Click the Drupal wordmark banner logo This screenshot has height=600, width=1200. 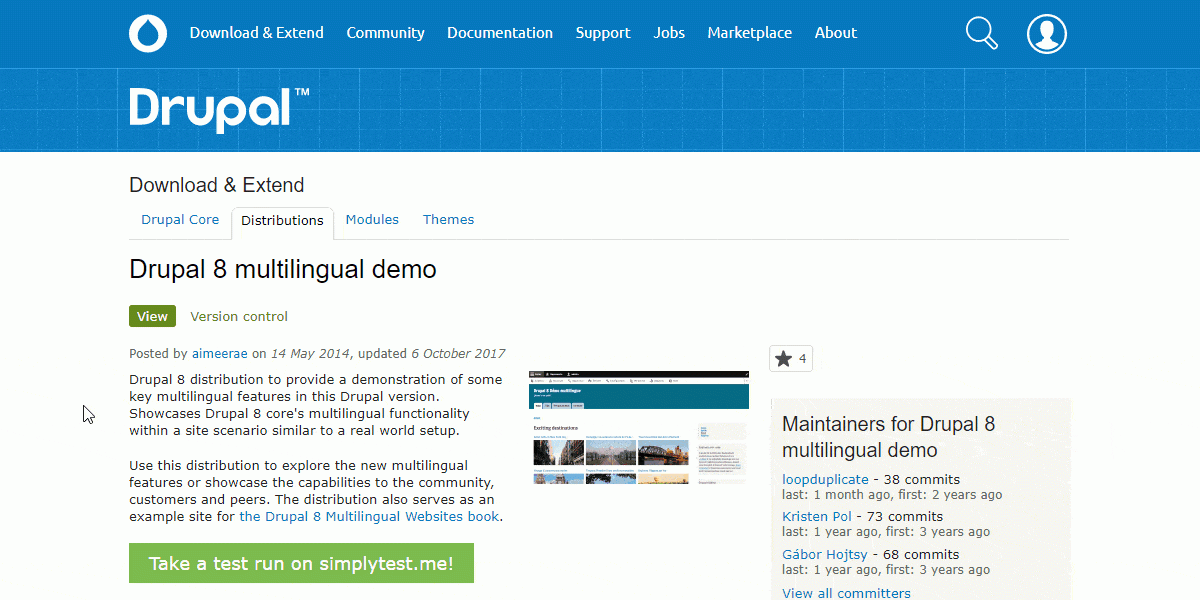219,110
